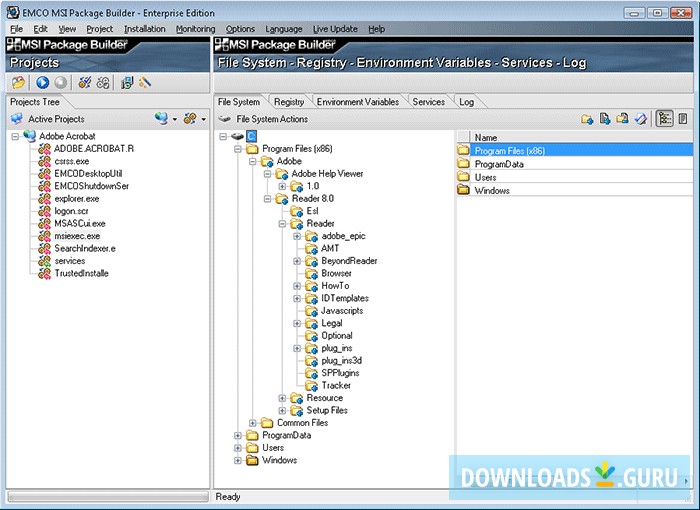Open the Help menu
The height and width of the screenshot is (510, 700).
point(376,29)
